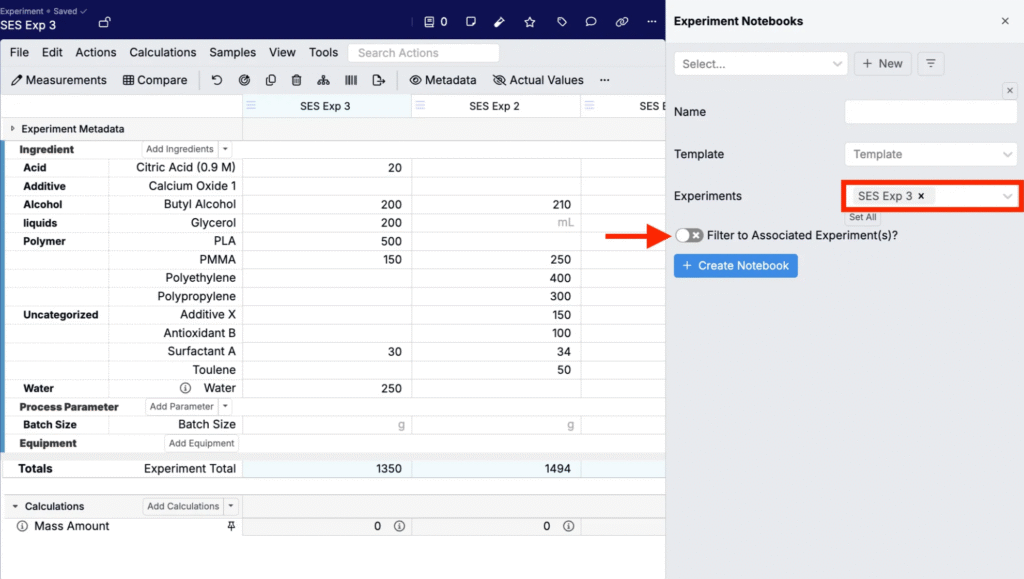Click the refresh icon in the toolbar
1024x579 pixels.
pyautogui.click(x=244, y=80)
